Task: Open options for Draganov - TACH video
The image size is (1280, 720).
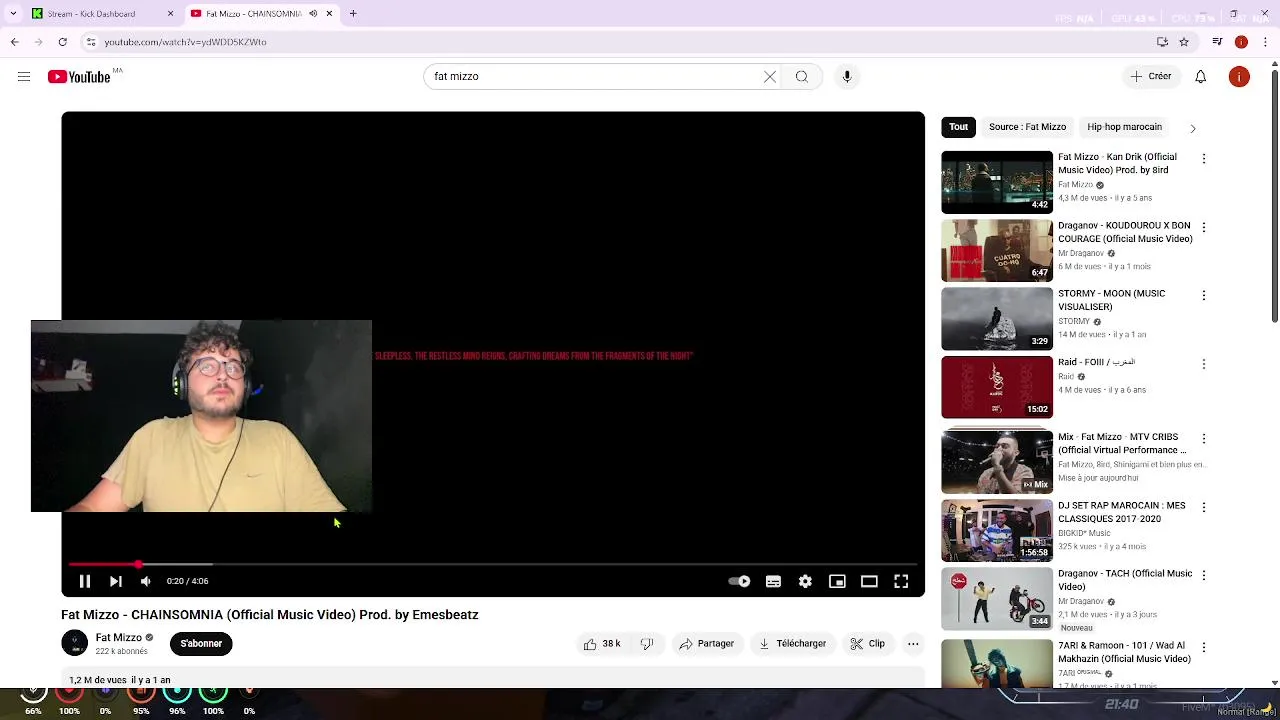Action: tap(1204, 576)
